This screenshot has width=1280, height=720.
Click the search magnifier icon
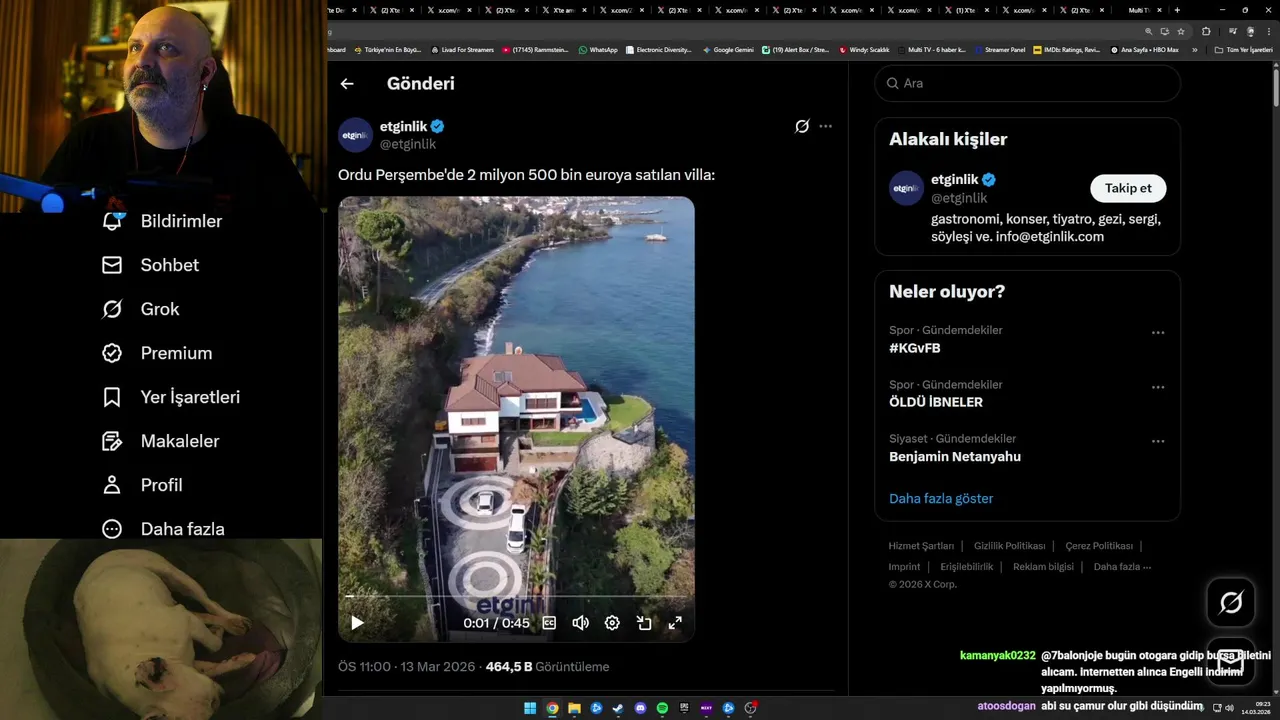coord(892,83)
